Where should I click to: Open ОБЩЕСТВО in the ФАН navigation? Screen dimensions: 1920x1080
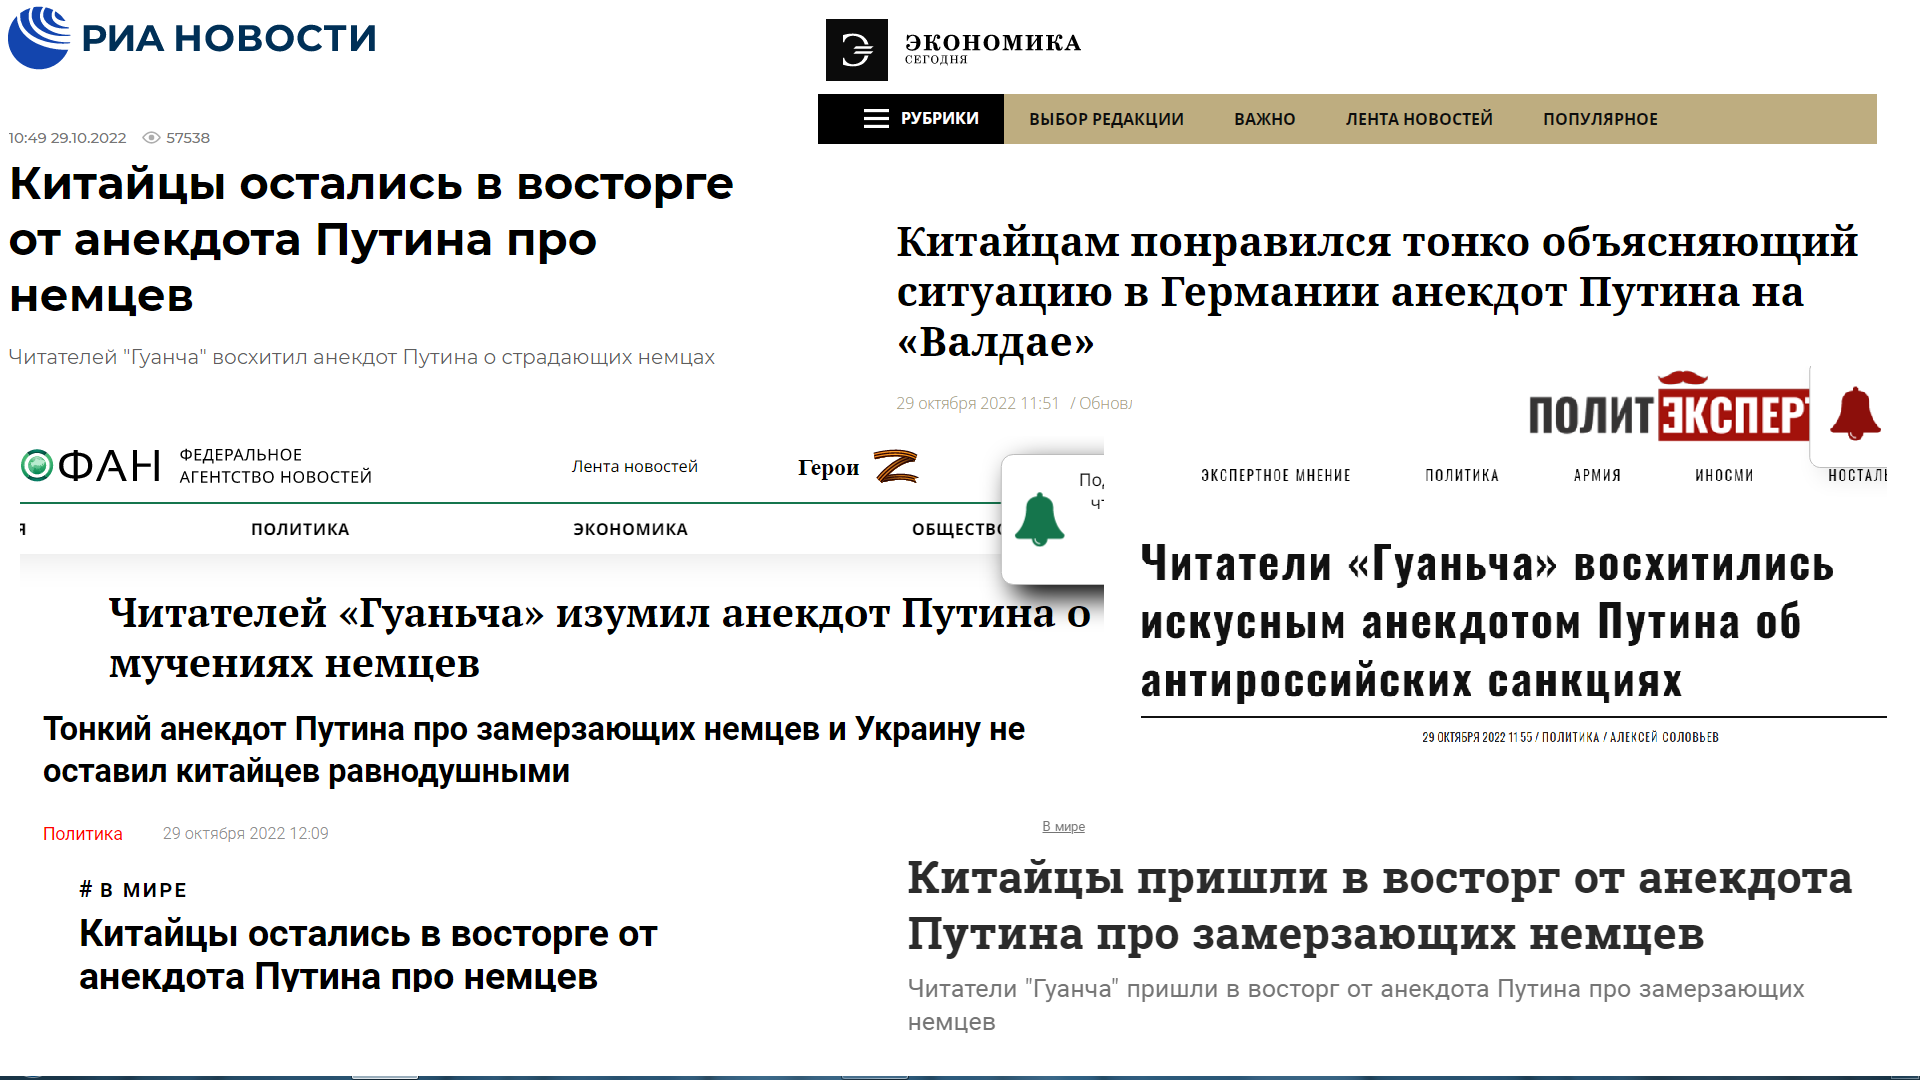pos(957,529)
